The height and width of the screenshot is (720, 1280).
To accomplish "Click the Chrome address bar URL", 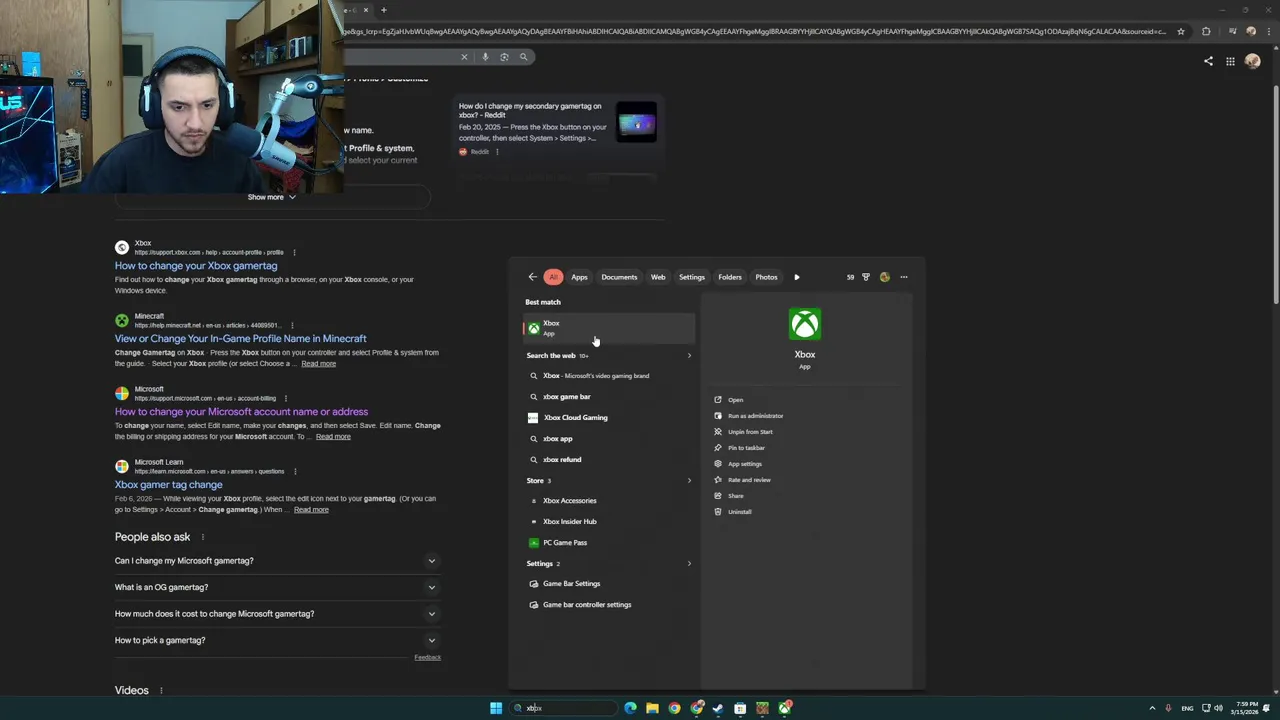I will pyautogui.click(x=755, y=31).
